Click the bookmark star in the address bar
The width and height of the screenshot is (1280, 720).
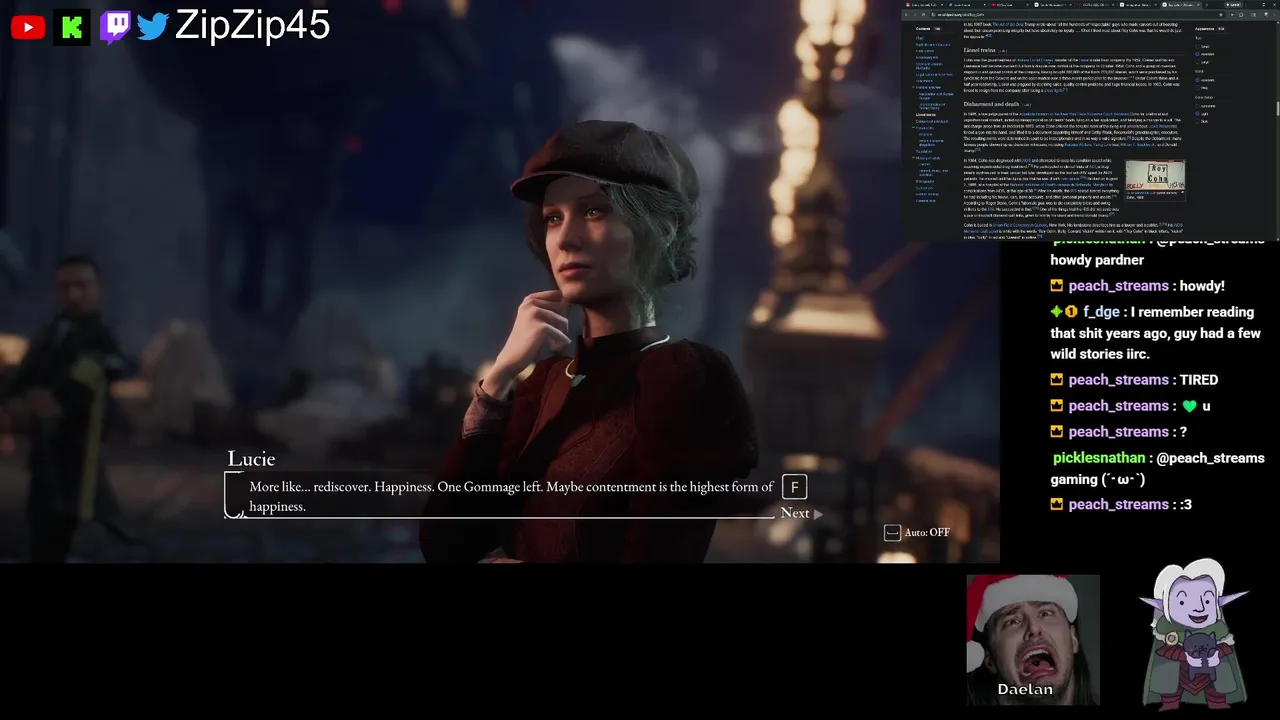1221,14
